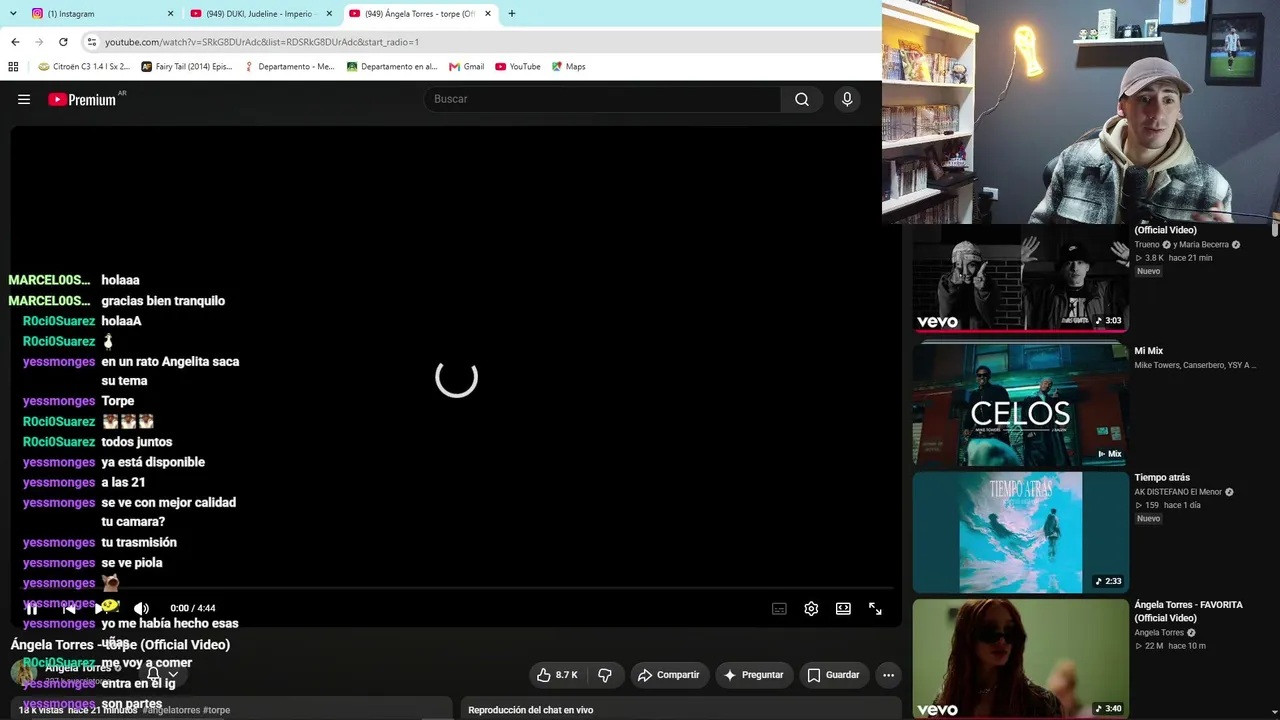
Task: Close the DUKI, Judeline tab
Action: point(329,14)
